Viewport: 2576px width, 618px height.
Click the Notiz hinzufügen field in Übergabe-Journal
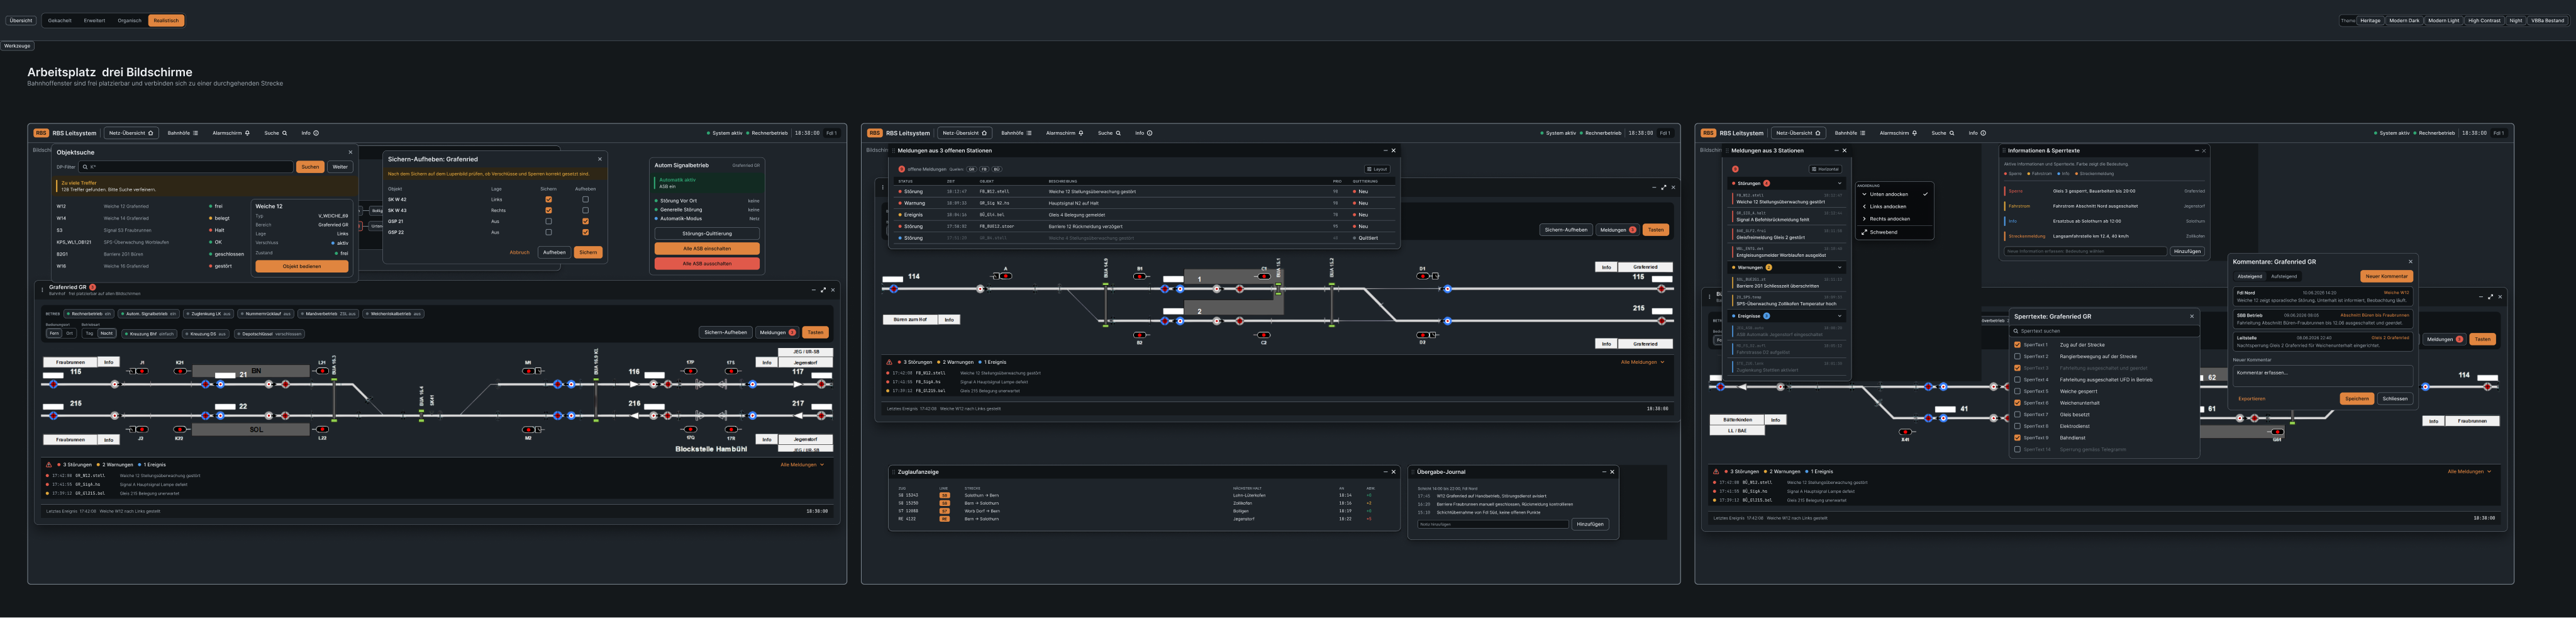(x=1493, y=524)
